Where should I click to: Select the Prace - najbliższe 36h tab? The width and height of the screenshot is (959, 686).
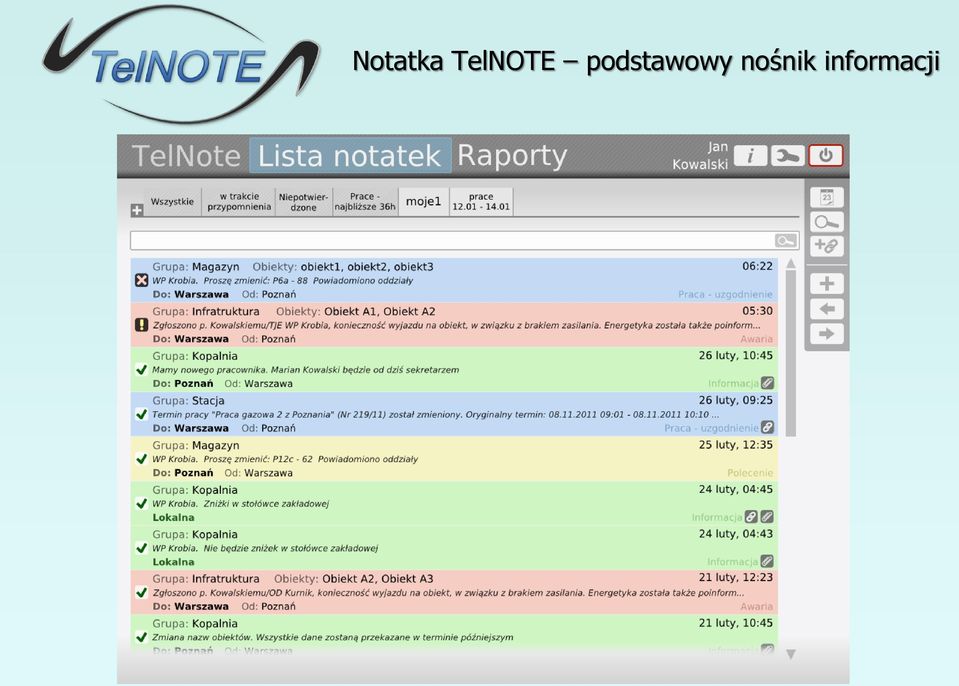pyautogui.click(x=365, y=202)
